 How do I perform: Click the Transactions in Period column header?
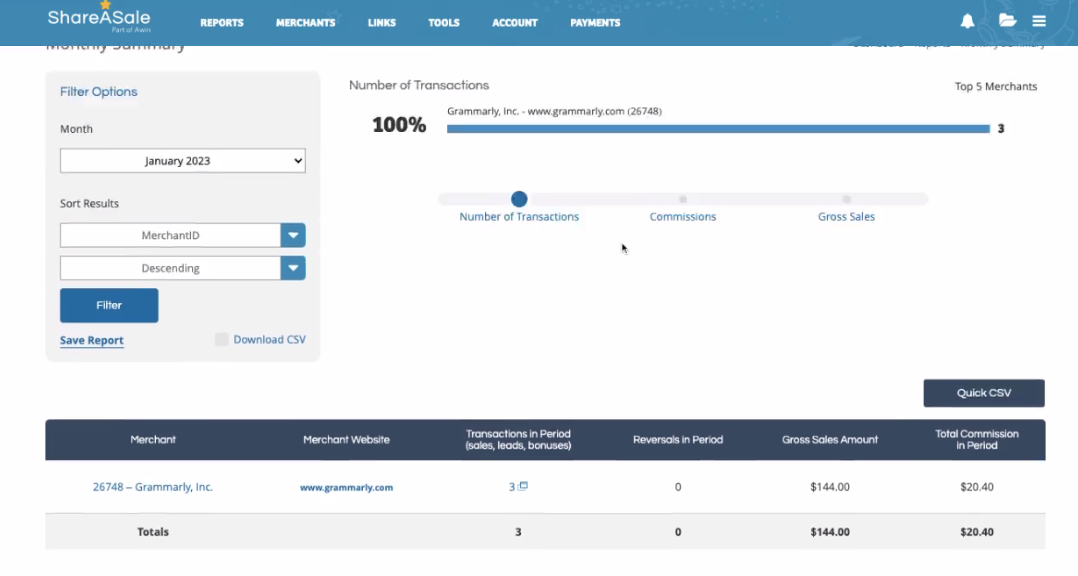[x=518, y=440]
